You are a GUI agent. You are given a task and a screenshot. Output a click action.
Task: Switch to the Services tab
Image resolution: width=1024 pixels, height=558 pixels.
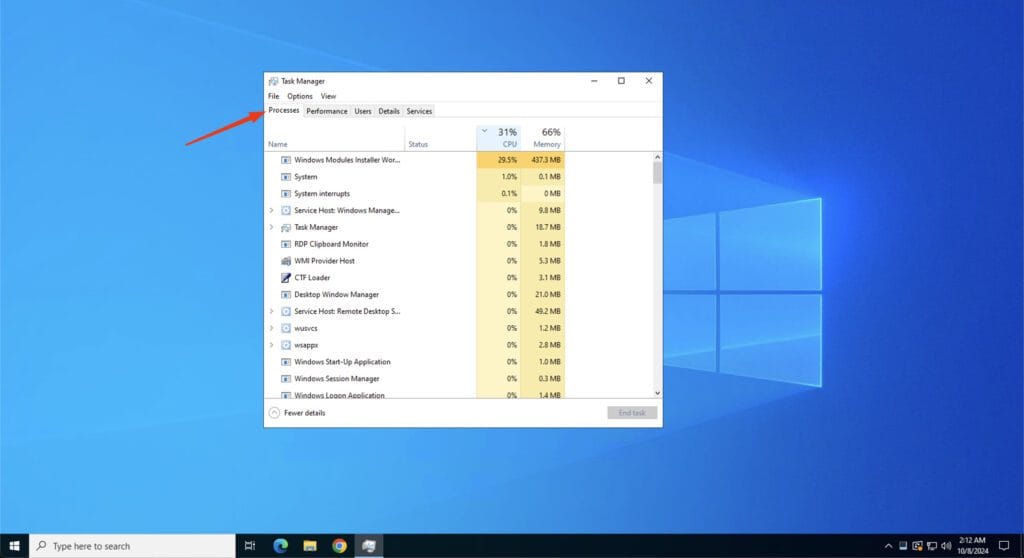(x=419, y=111)
